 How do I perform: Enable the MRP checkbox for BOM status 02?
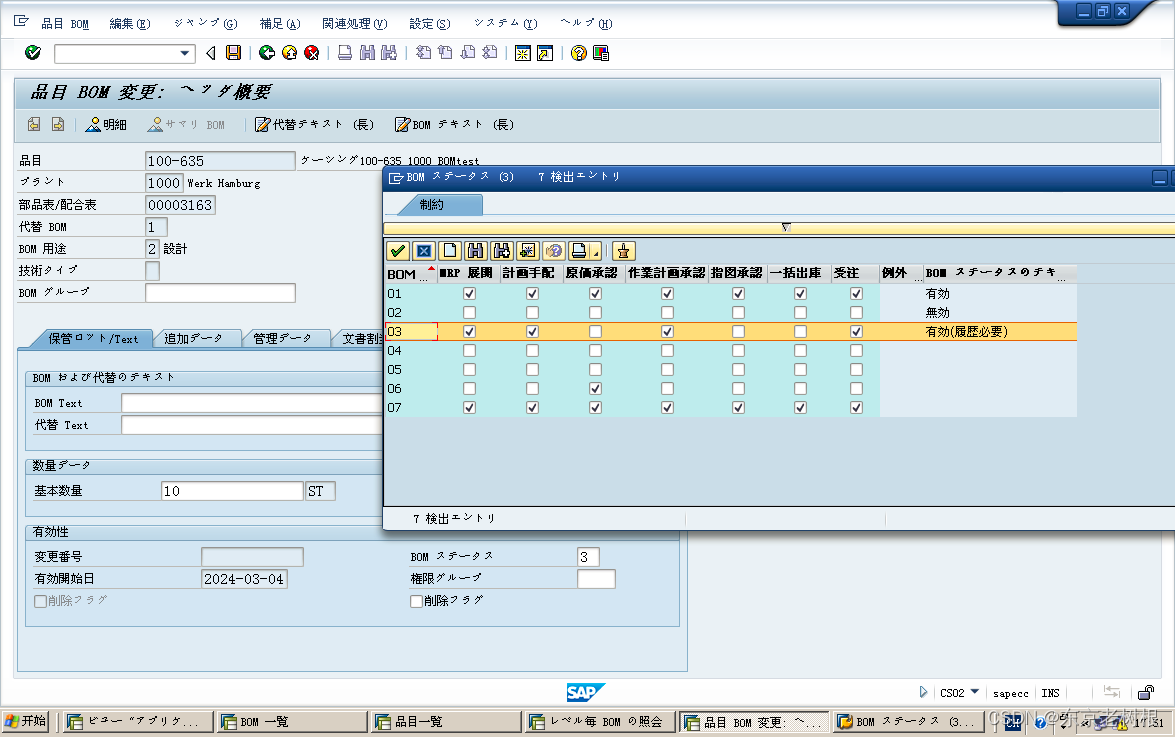click(468, 312)
